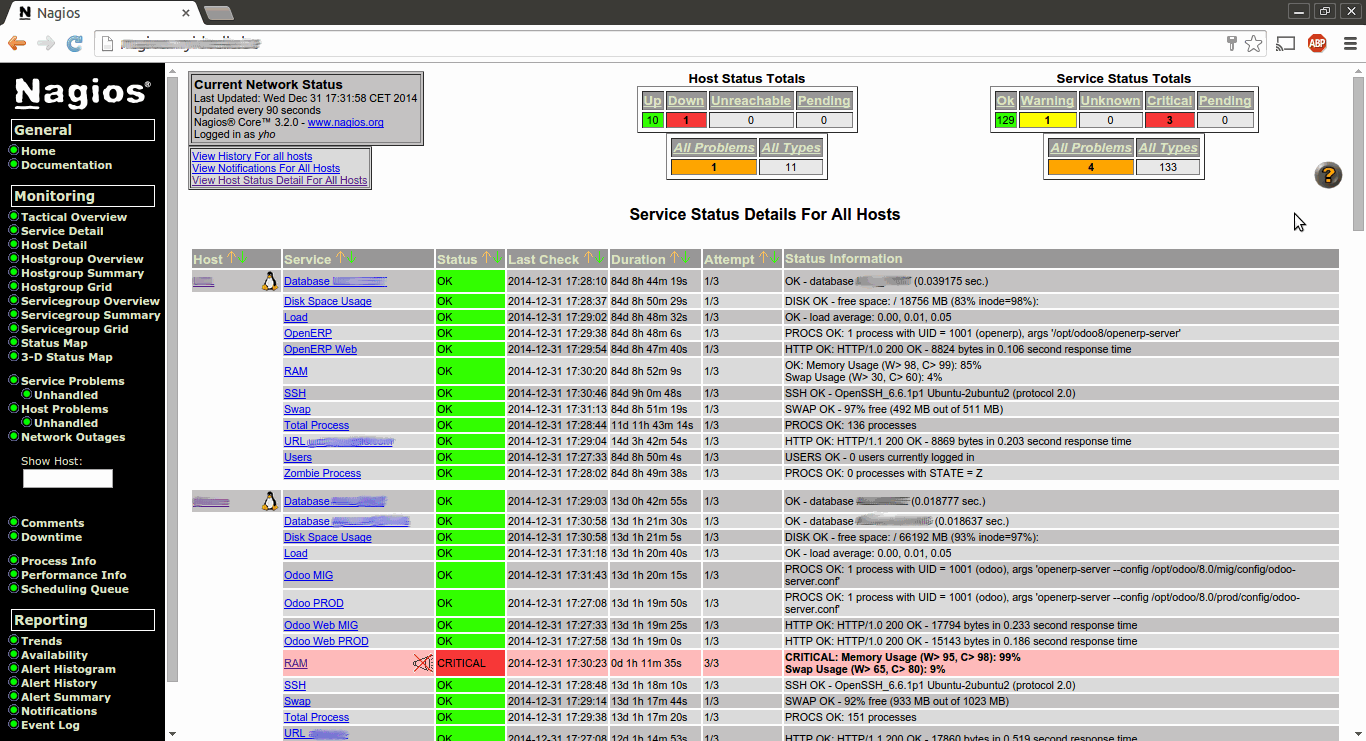Click the yellow Warning count 1

tap(1047, 120)
